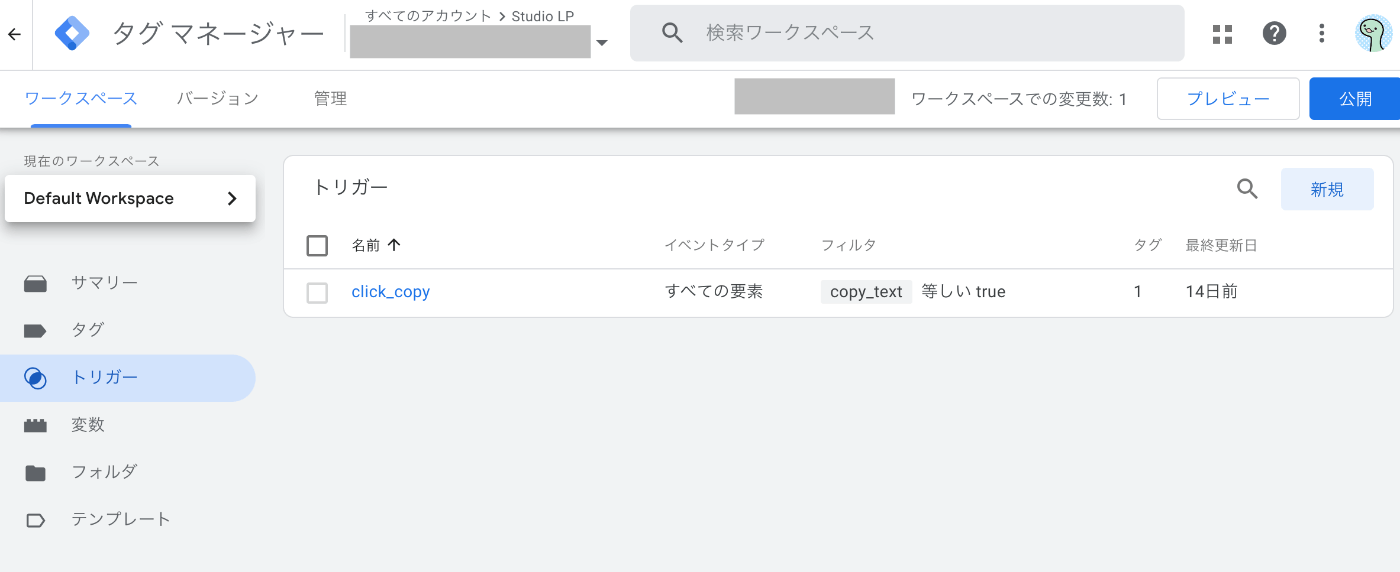Click the 変数 brick icon

[x=36, y=425]
